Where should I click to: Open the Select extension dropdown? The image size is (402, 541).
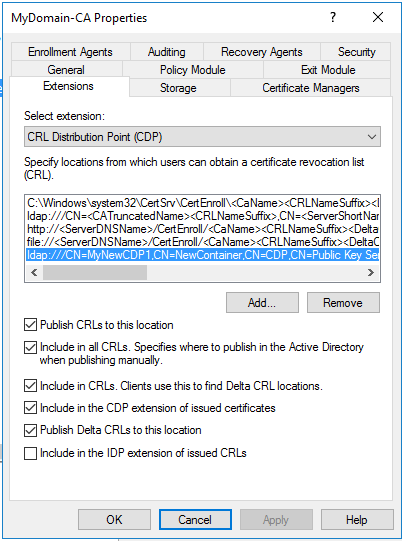pos(202,137)
